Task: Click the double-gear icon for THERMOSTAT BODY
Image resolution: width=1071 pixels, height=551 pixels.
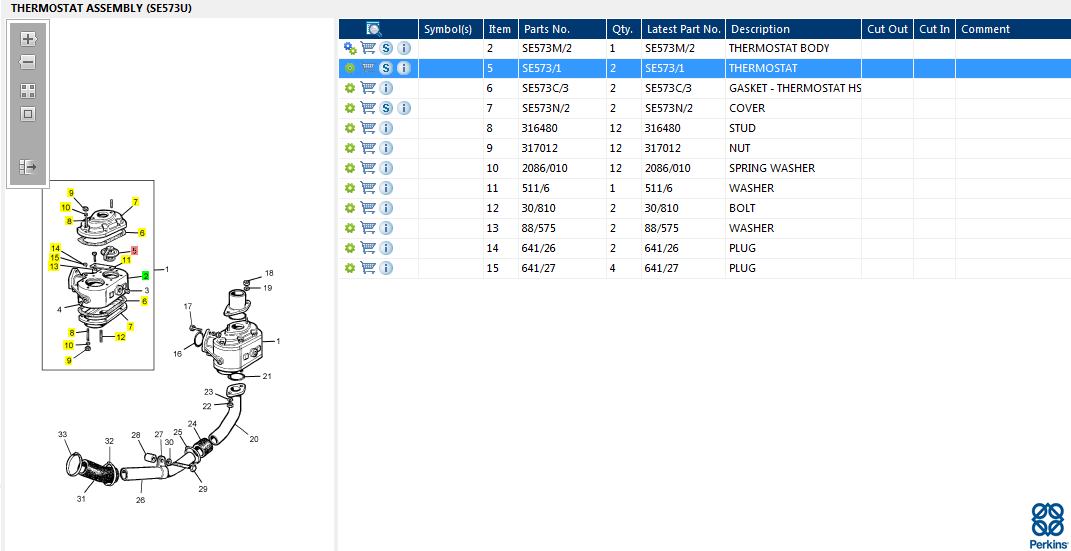Action: (350, 48)
